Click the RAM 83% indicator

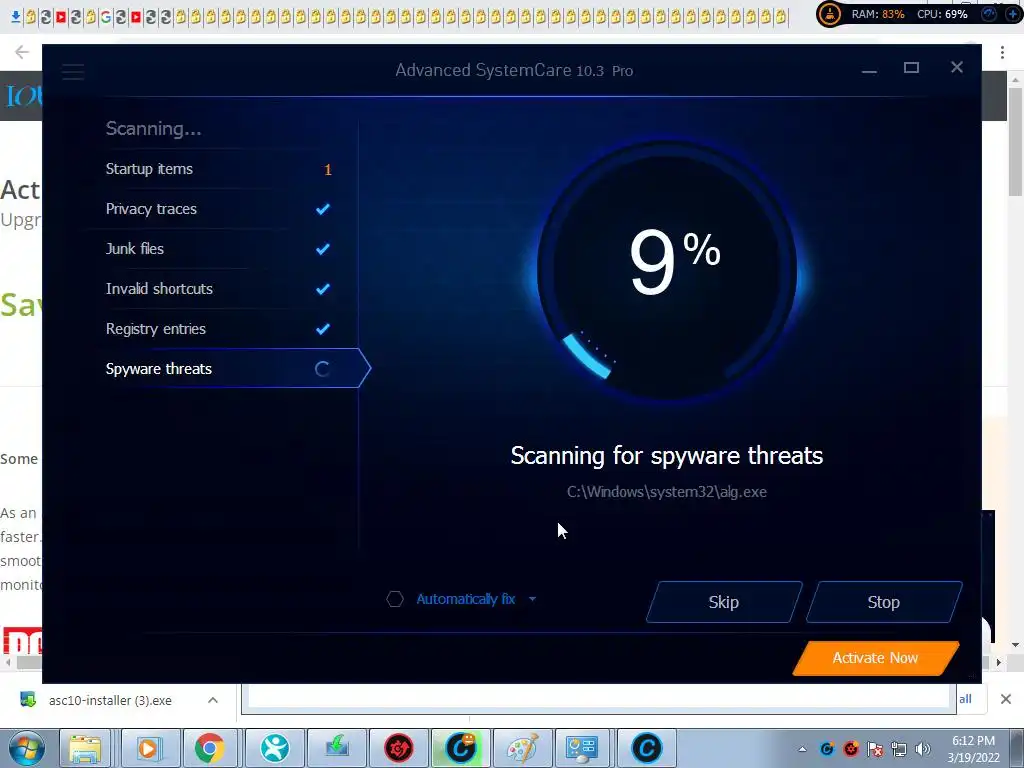click(878, 14)
